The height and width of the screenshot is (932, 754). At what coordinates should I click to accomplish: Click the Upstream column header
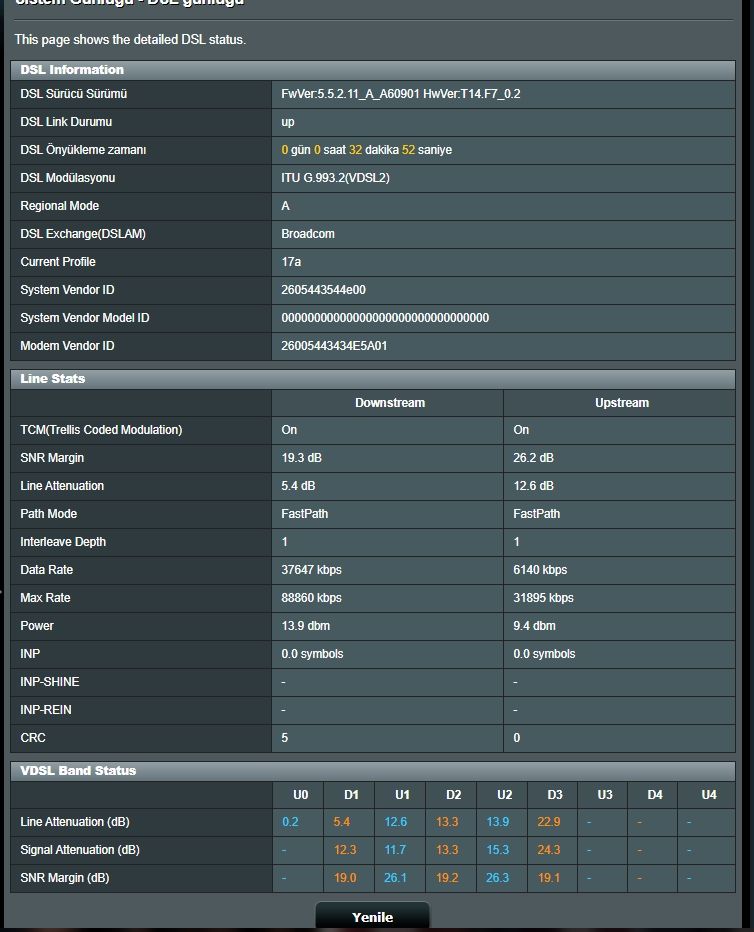(622, 402)
